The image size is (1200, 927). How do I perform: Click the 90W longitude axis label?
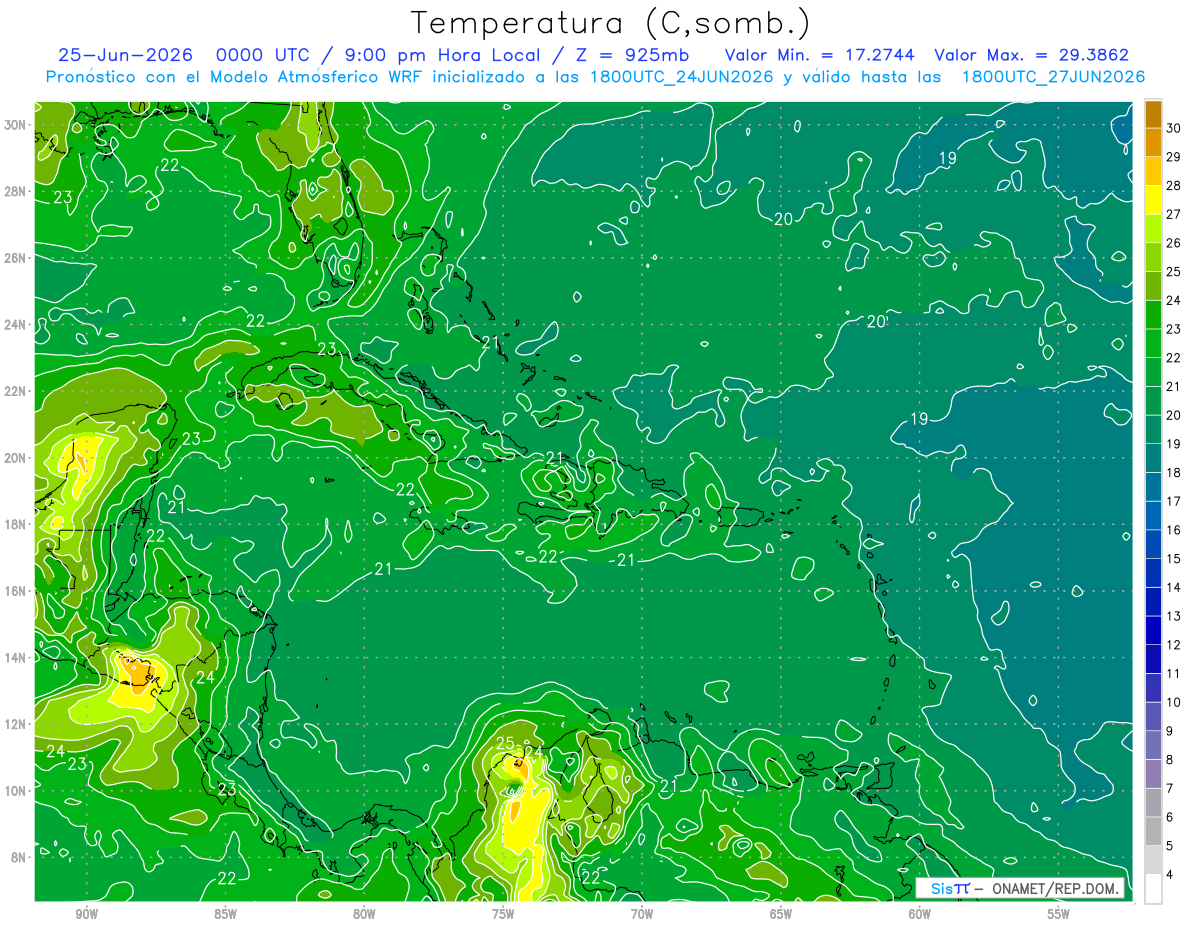87,914
